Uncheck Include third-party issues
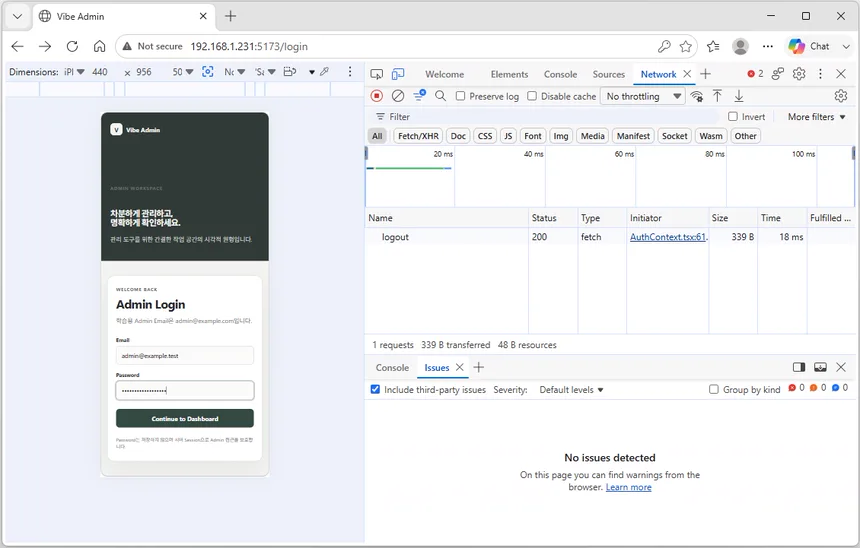Image resolution: width=860 pixels, height=548 pixels. 375,389
